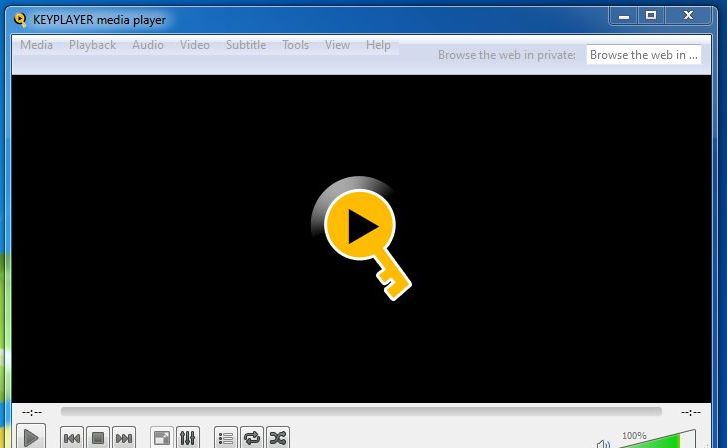
Task: Toggle fullscreen video mode icon
Action: click(x=162, y=438)
